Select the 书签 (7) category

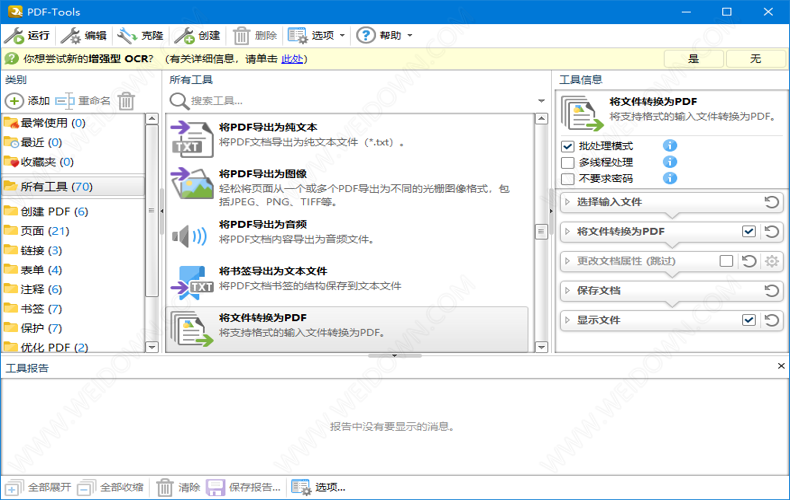74,308
